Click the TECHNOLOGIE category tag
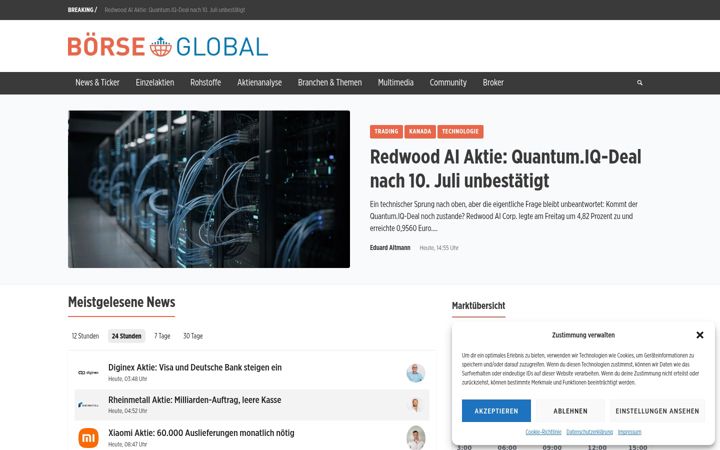Image resolution: width=720 pixels, height=450 pixels. pyautogui.click(x=460, y=132)
